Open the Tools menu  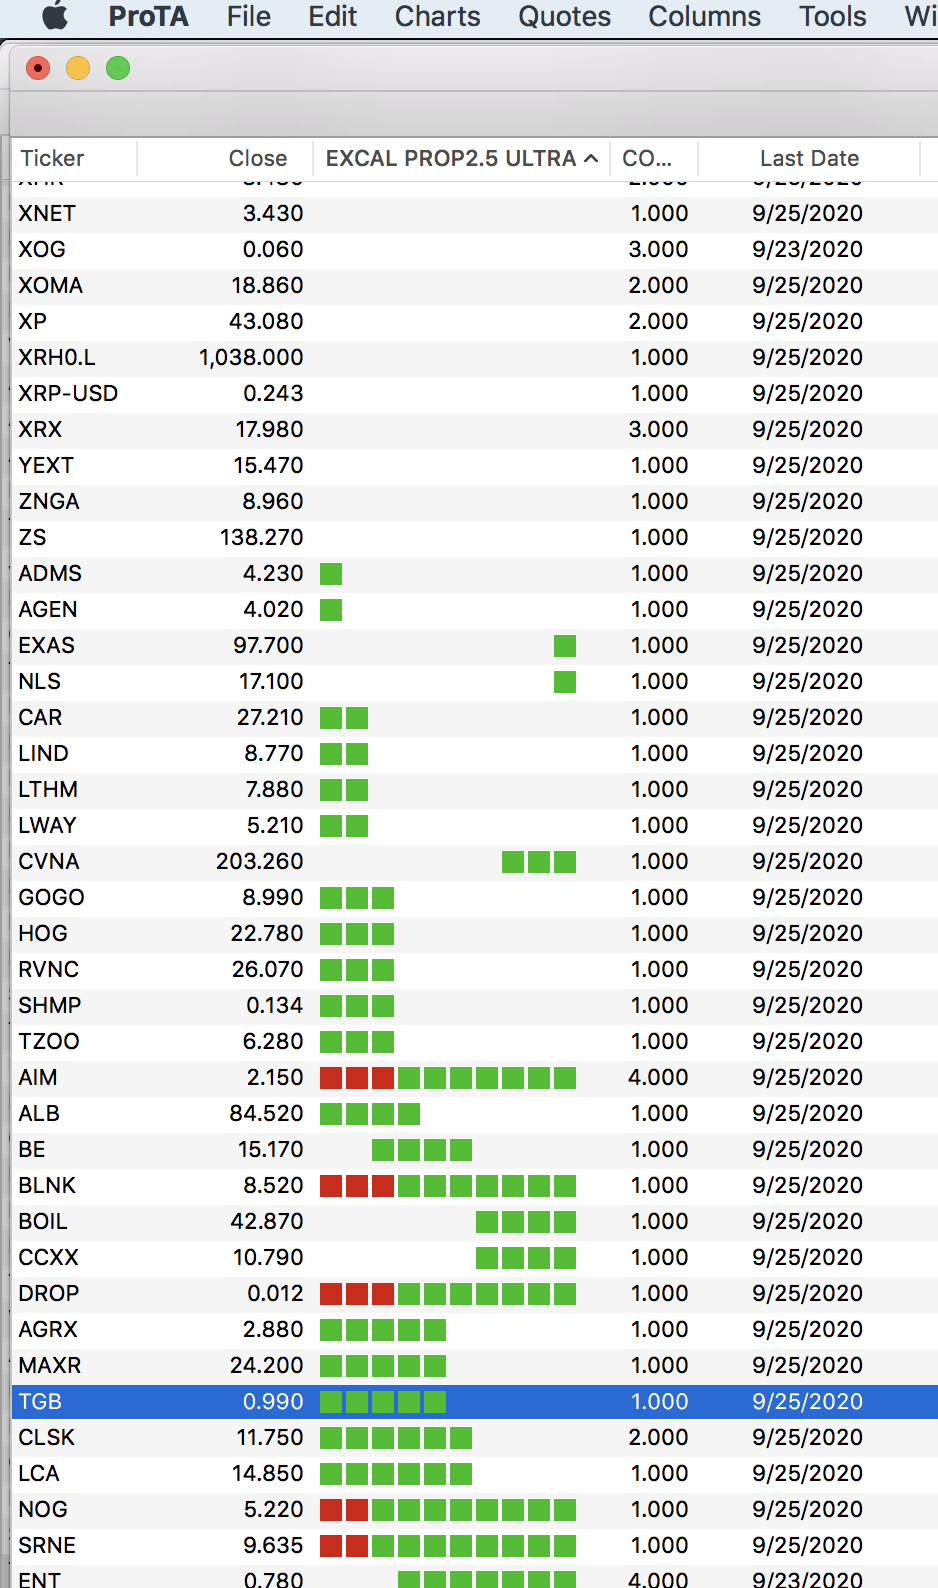[x=832, y=16]
